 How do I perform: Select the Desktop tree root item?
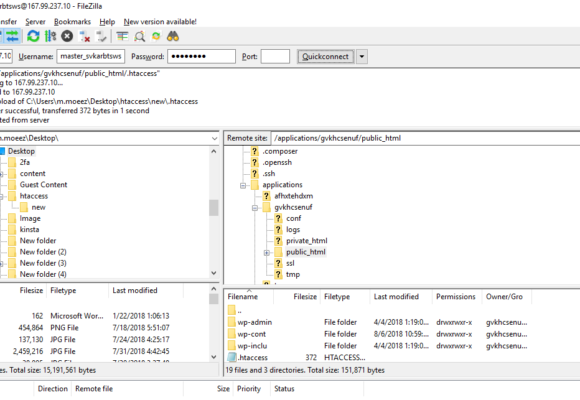[21, 151]
